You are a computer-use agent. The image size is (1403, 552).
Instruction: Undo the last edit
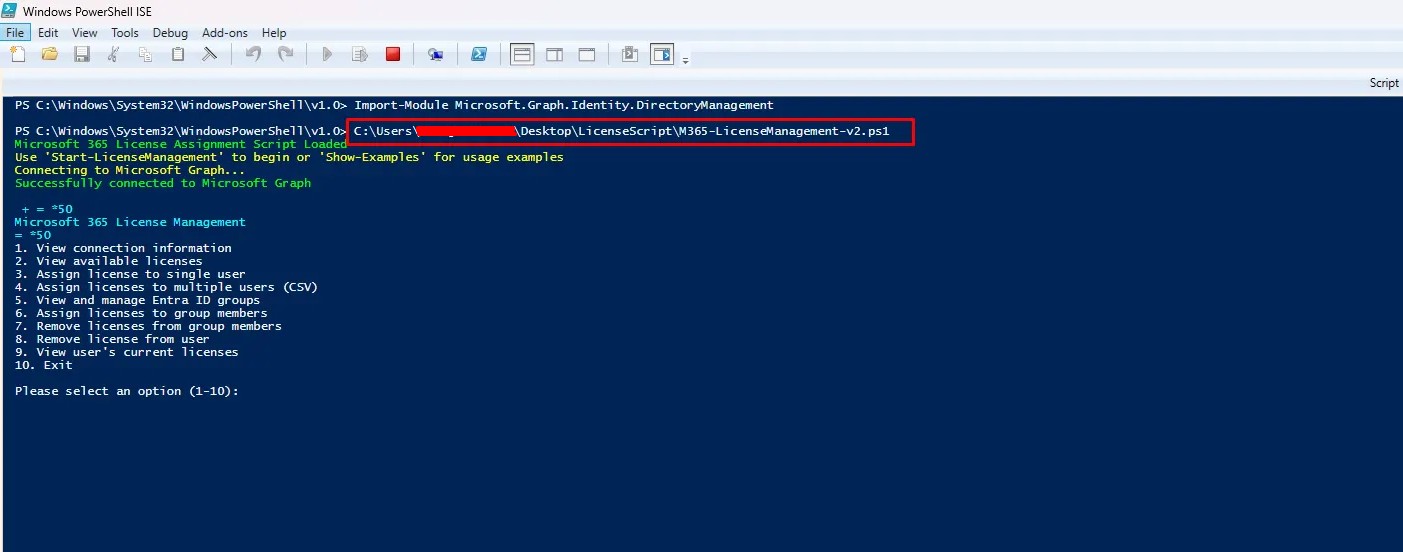[x=253, y=55]
